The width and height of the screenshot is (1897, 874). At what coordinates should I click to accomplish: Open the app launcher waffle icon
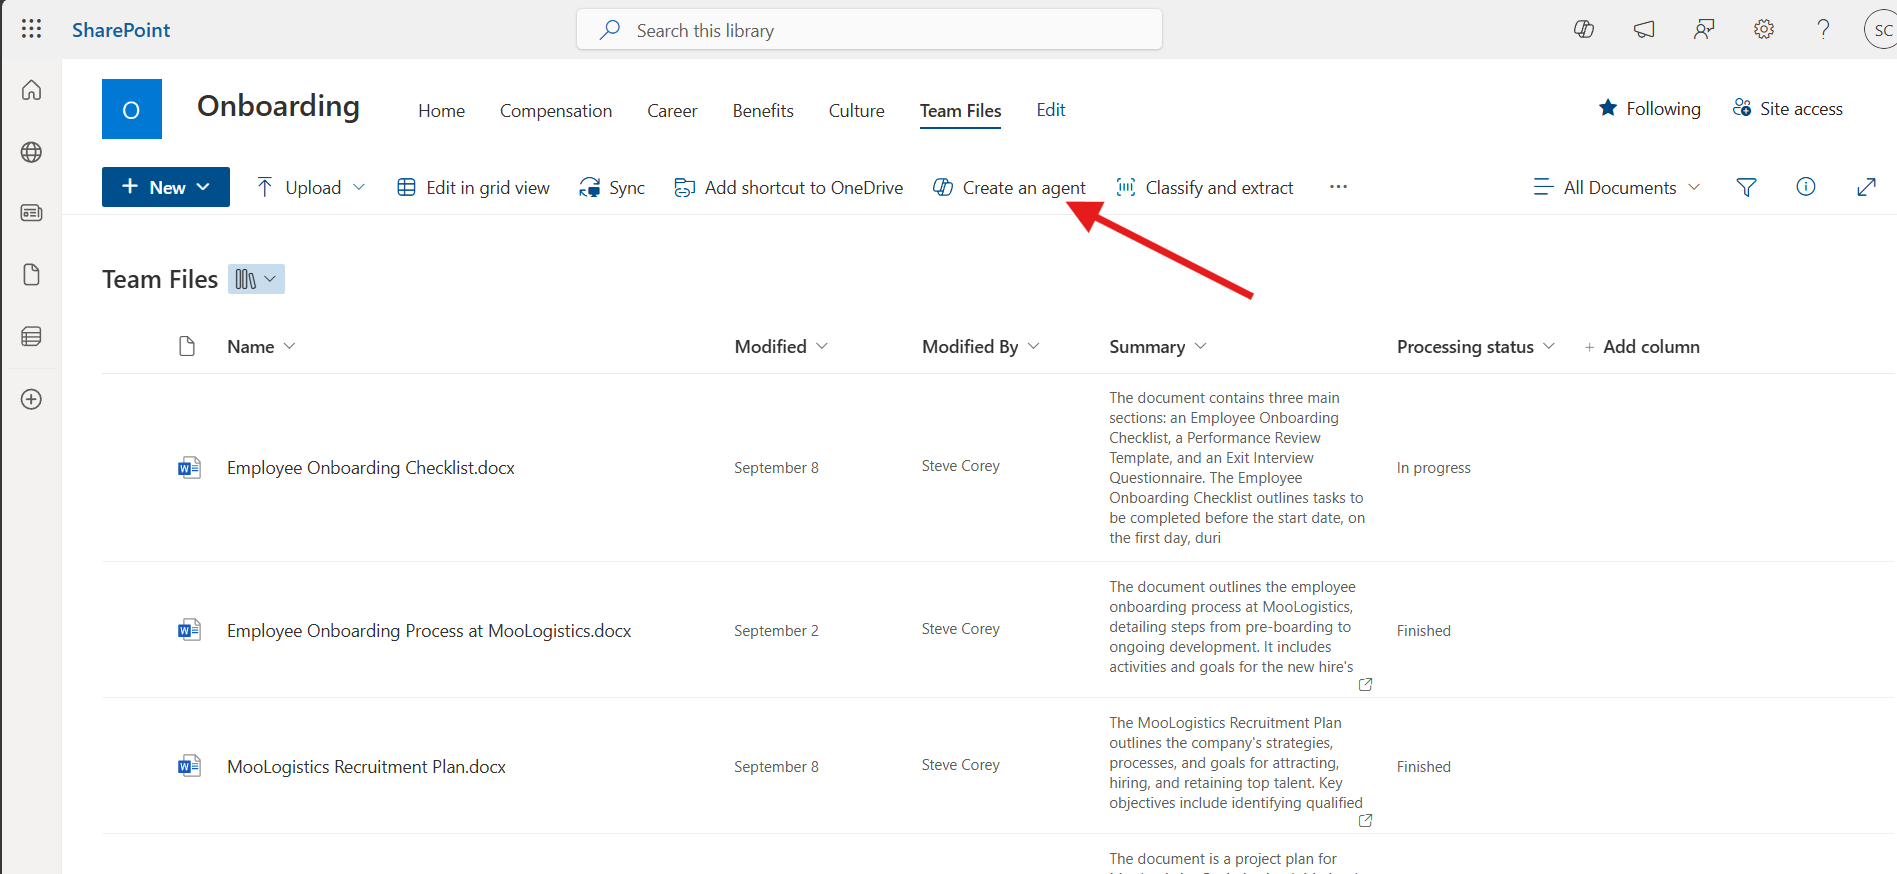pyautogui.click(x=31, y=29)
